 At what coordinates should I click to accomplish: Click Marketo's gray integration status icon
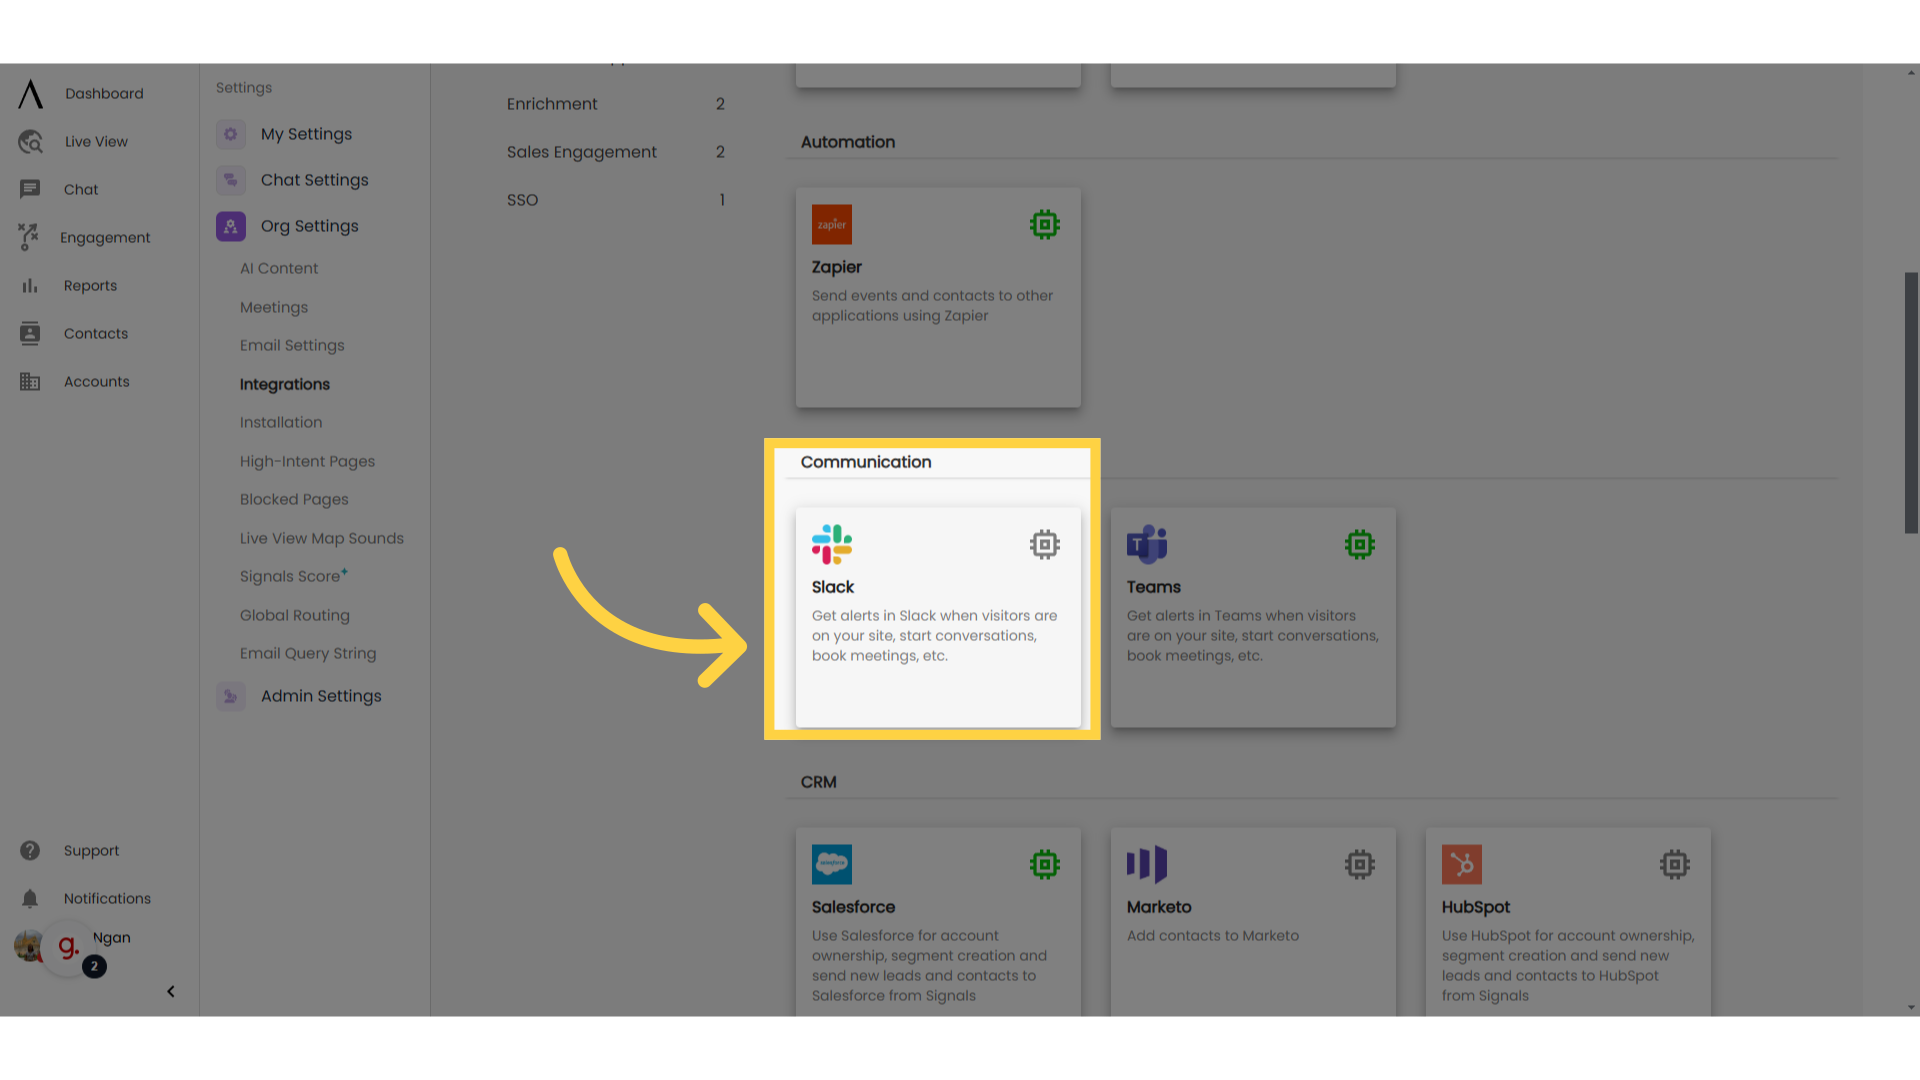1360,865
